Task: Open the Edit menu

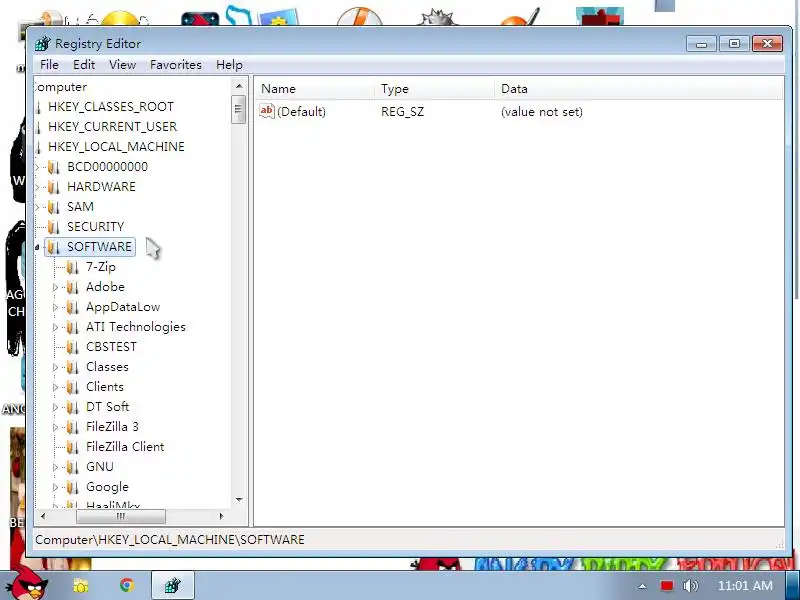Action: click(84, 65)
